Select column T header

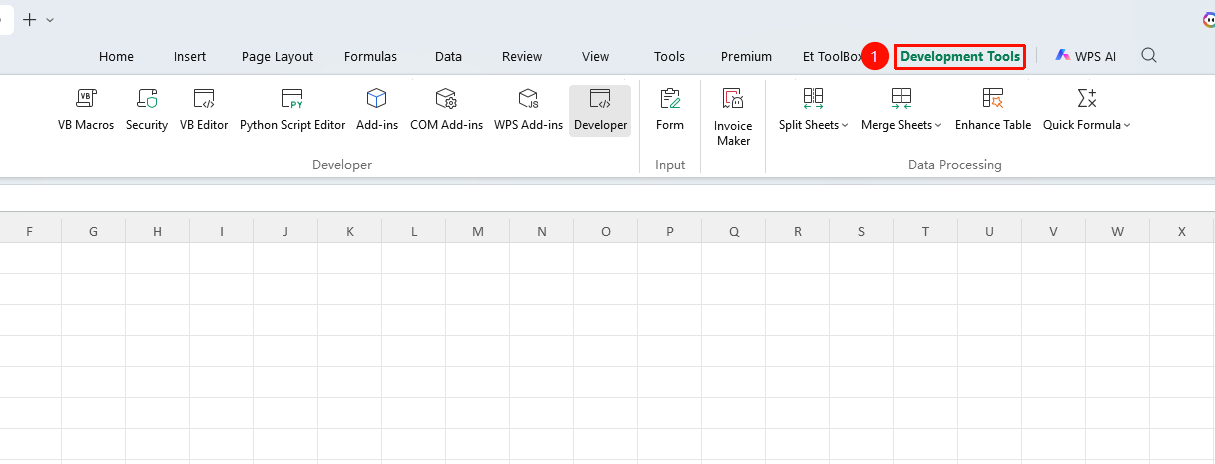pyautogui.click(x=925, y=231)
